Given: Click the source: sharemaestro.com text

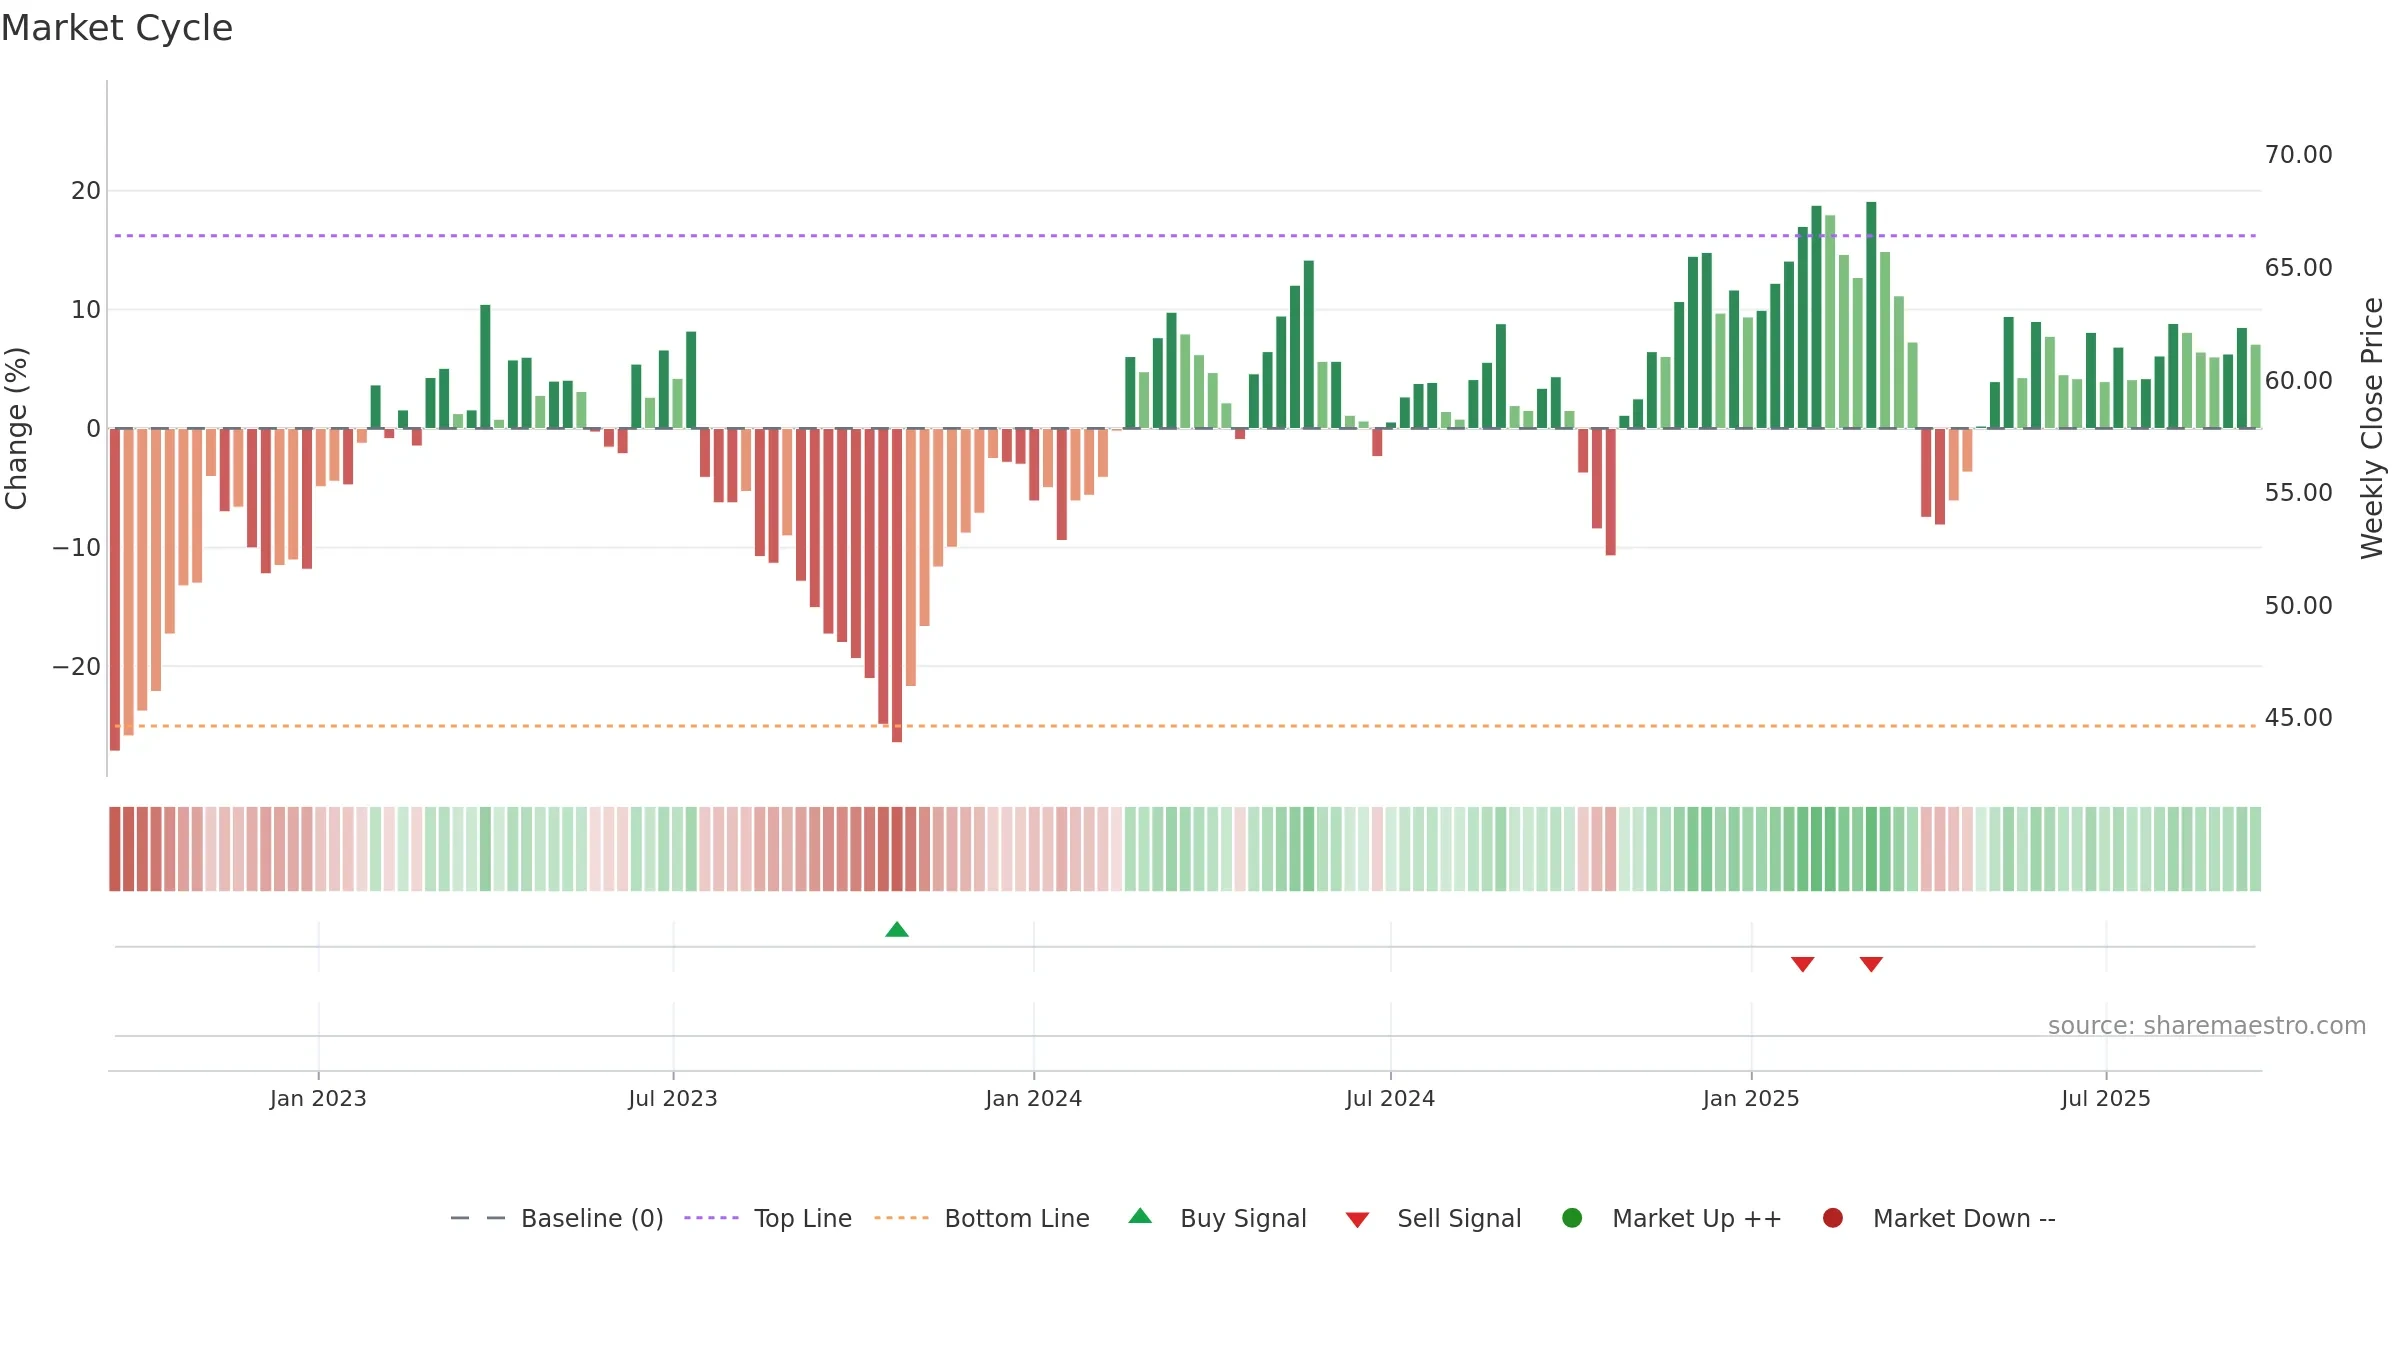Looking at the screenshot, I should point(2207,1026).
